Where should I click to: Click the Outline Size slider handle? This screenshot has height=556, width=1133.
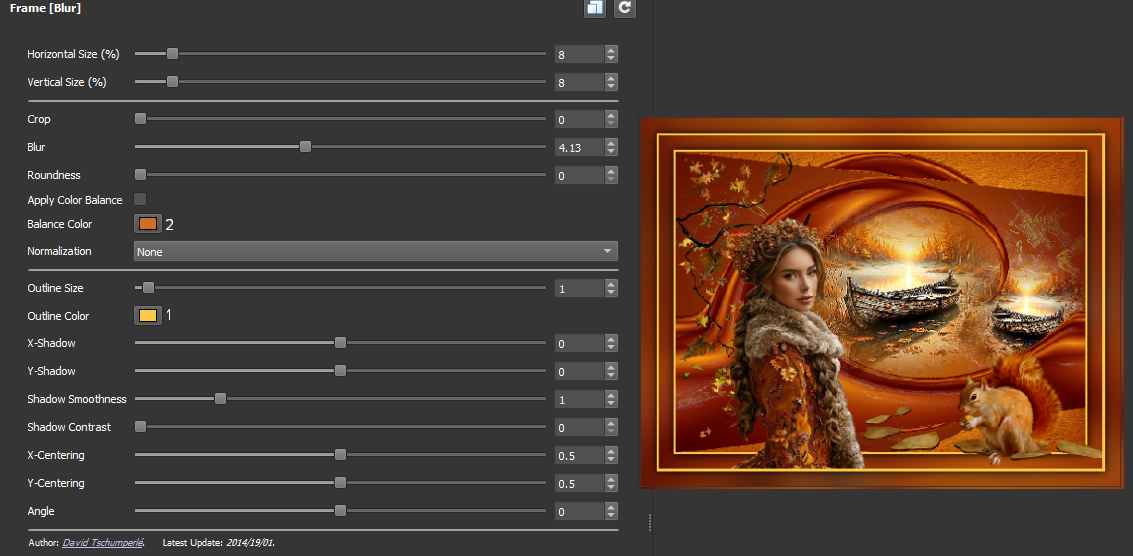pos(148,288)
